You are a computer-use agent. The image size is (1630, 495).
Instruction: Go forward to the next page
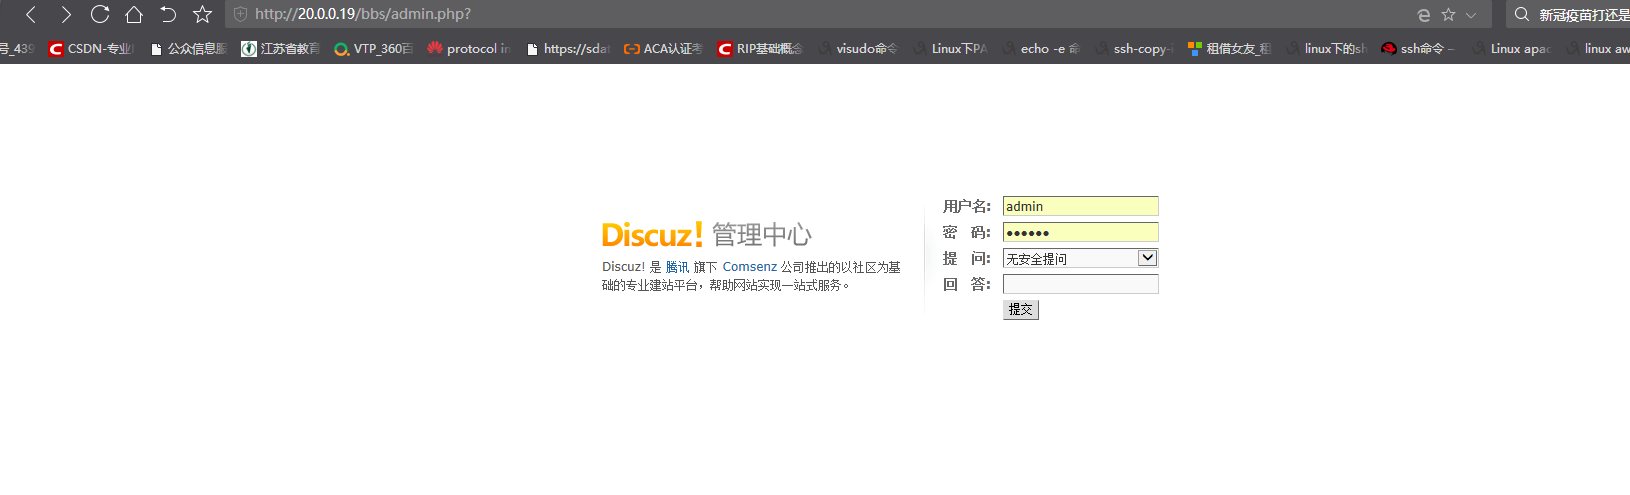click(x=65, y=14)
